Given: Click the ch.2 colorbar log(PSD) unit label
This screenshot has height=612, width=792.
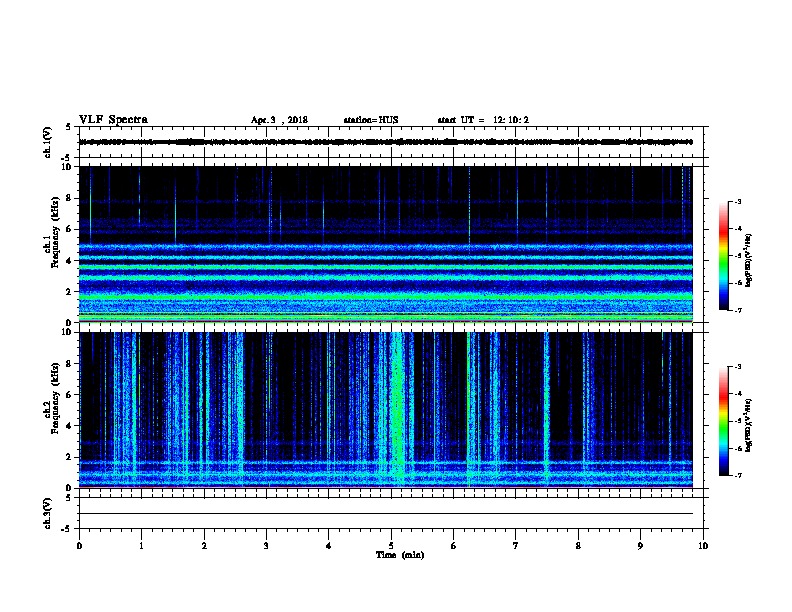Looking at the screenshot, I should (748, 426).
